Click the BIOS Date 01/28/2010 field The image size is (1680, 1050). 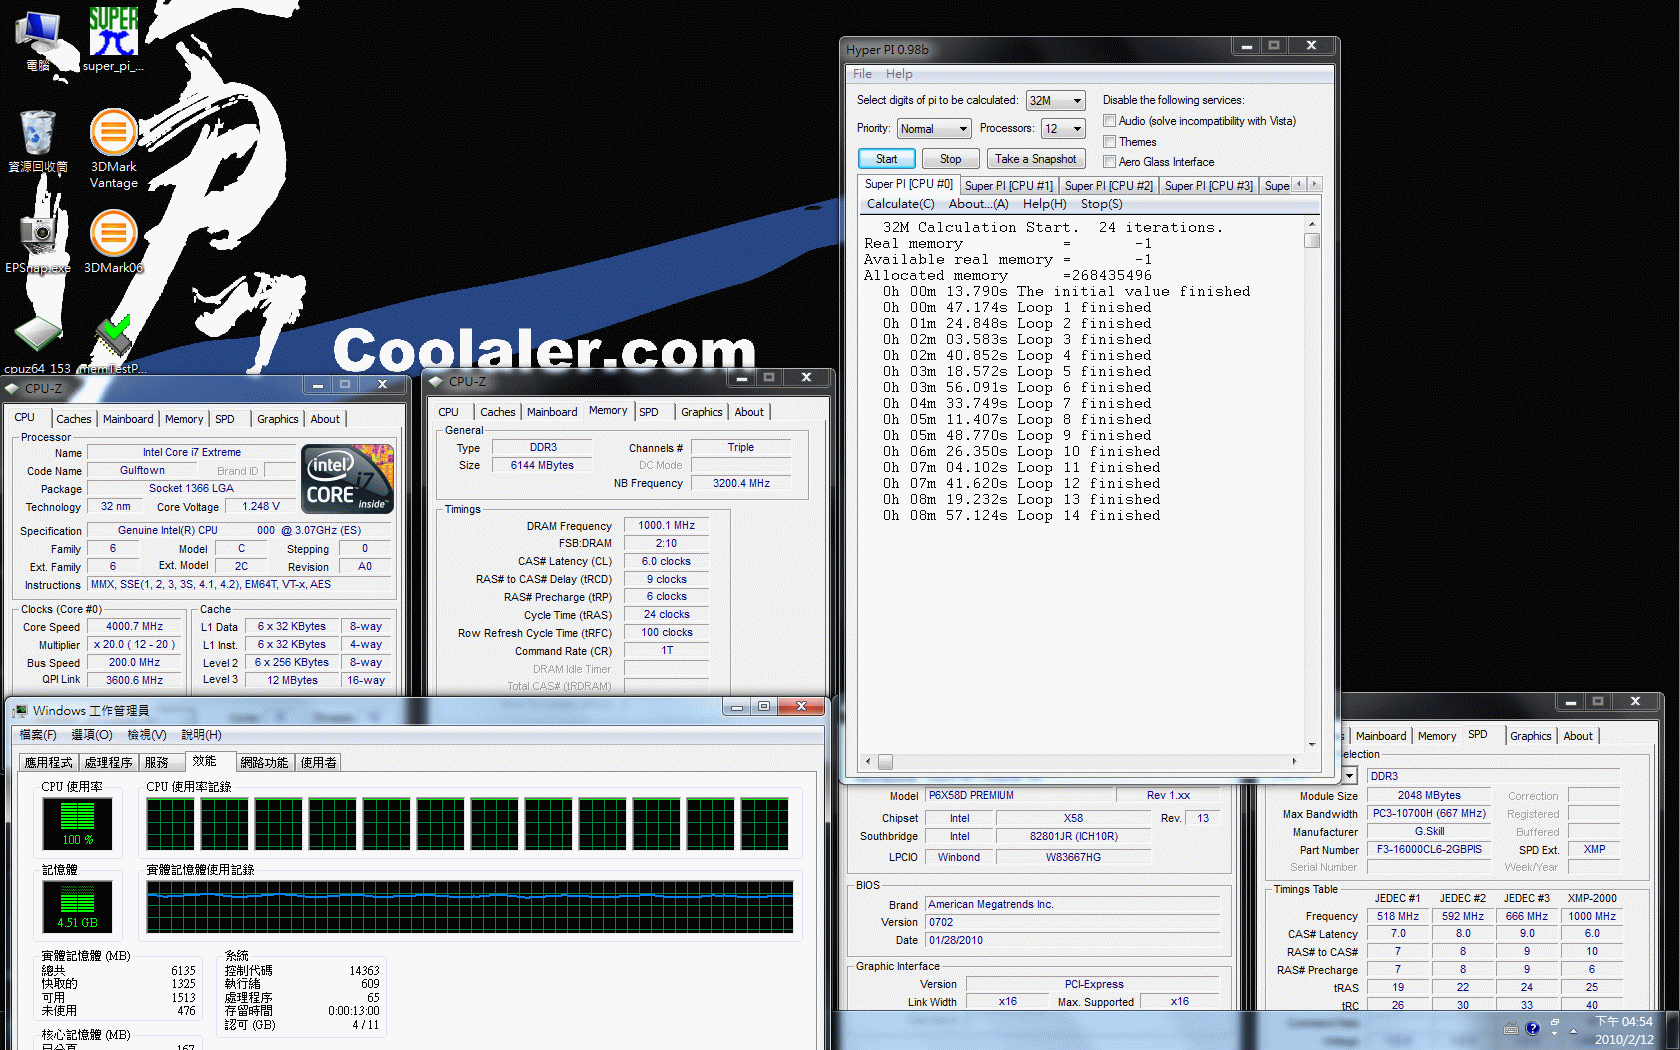[x=1072, y=940]
